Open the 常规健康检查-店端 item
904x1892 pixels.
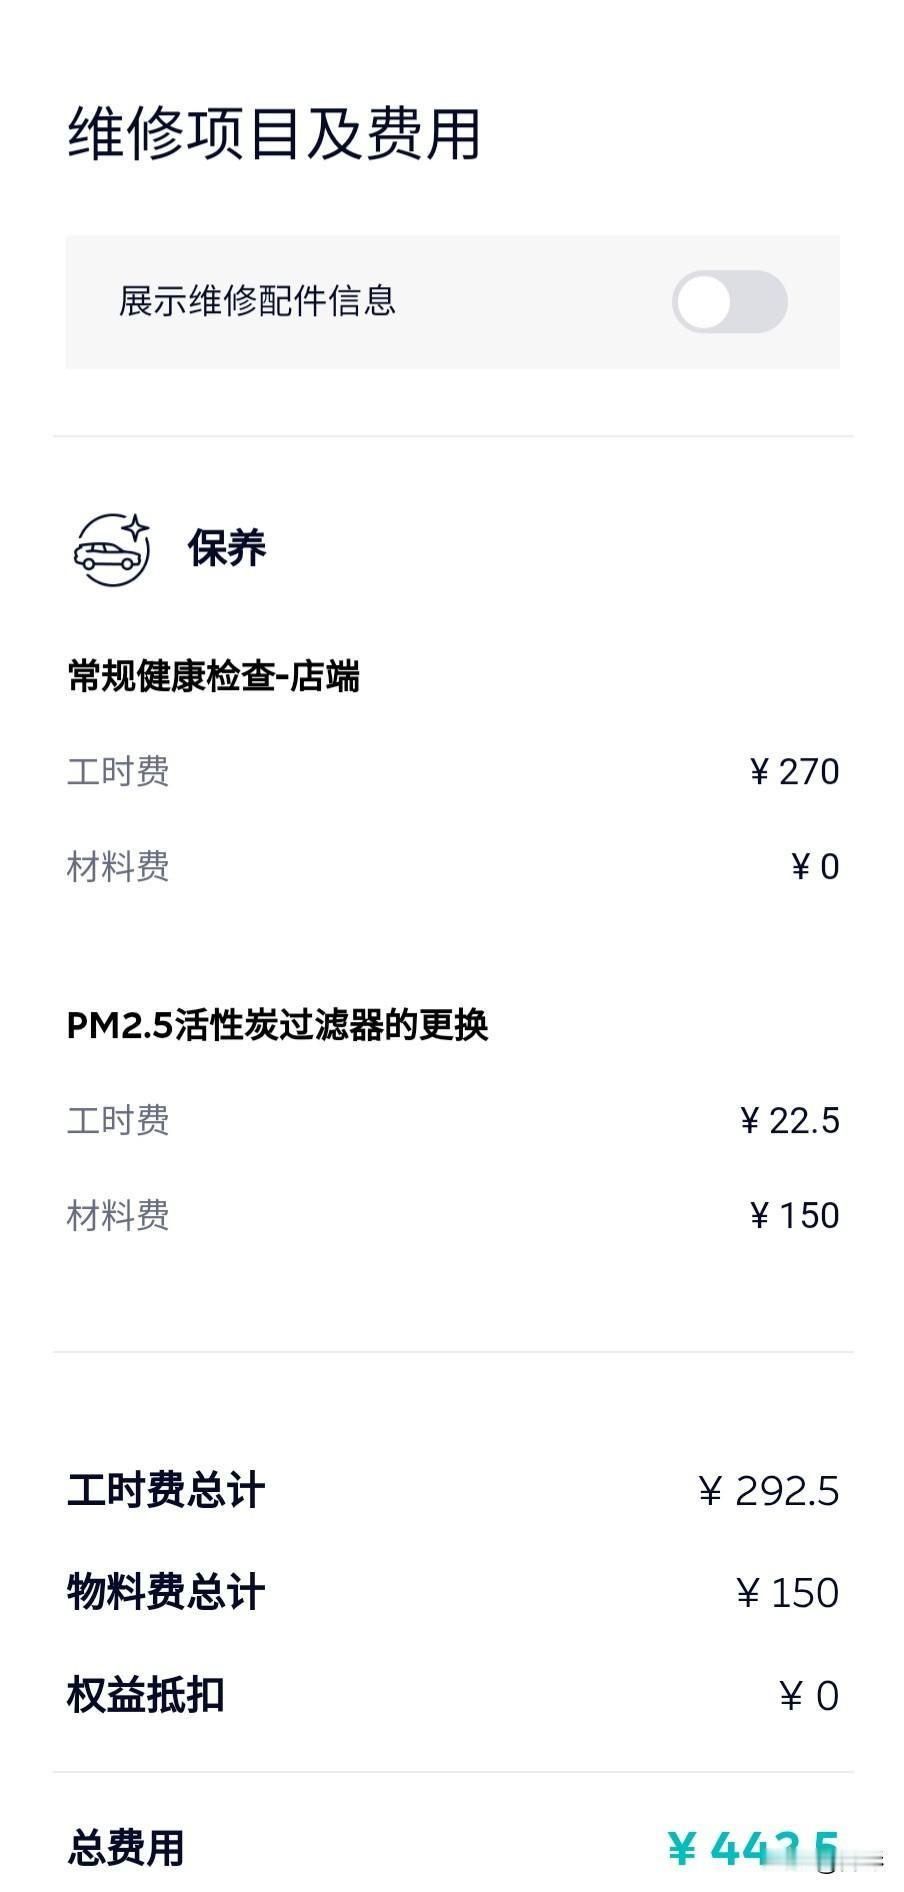pos(213,677)
